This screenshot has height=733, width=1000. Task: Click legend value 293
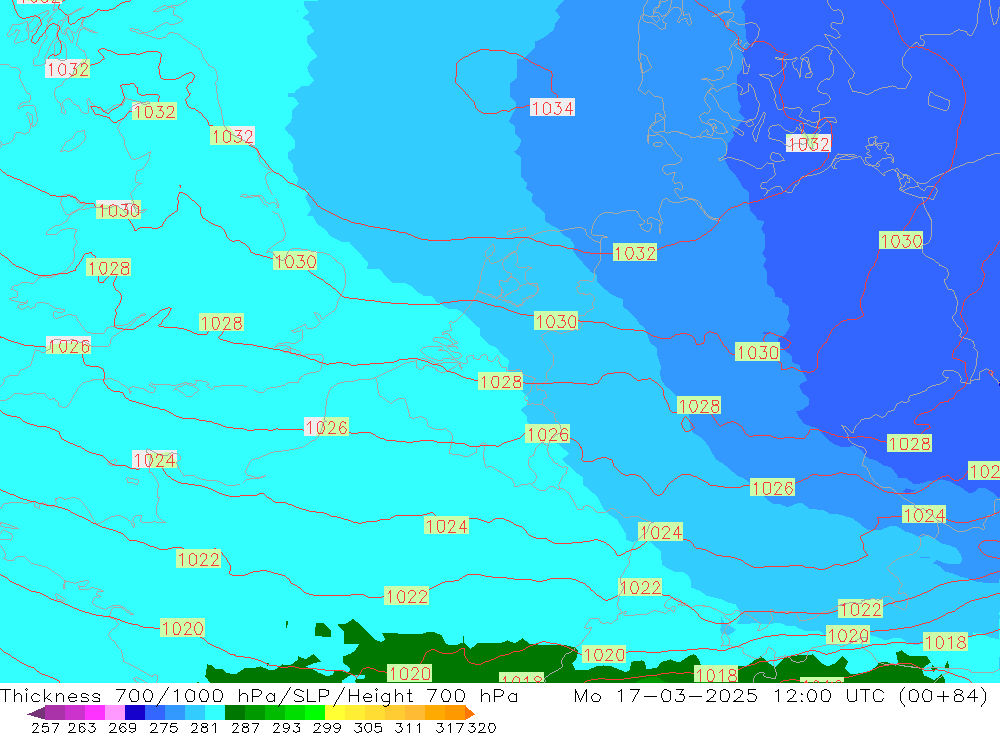click(286, 727)
